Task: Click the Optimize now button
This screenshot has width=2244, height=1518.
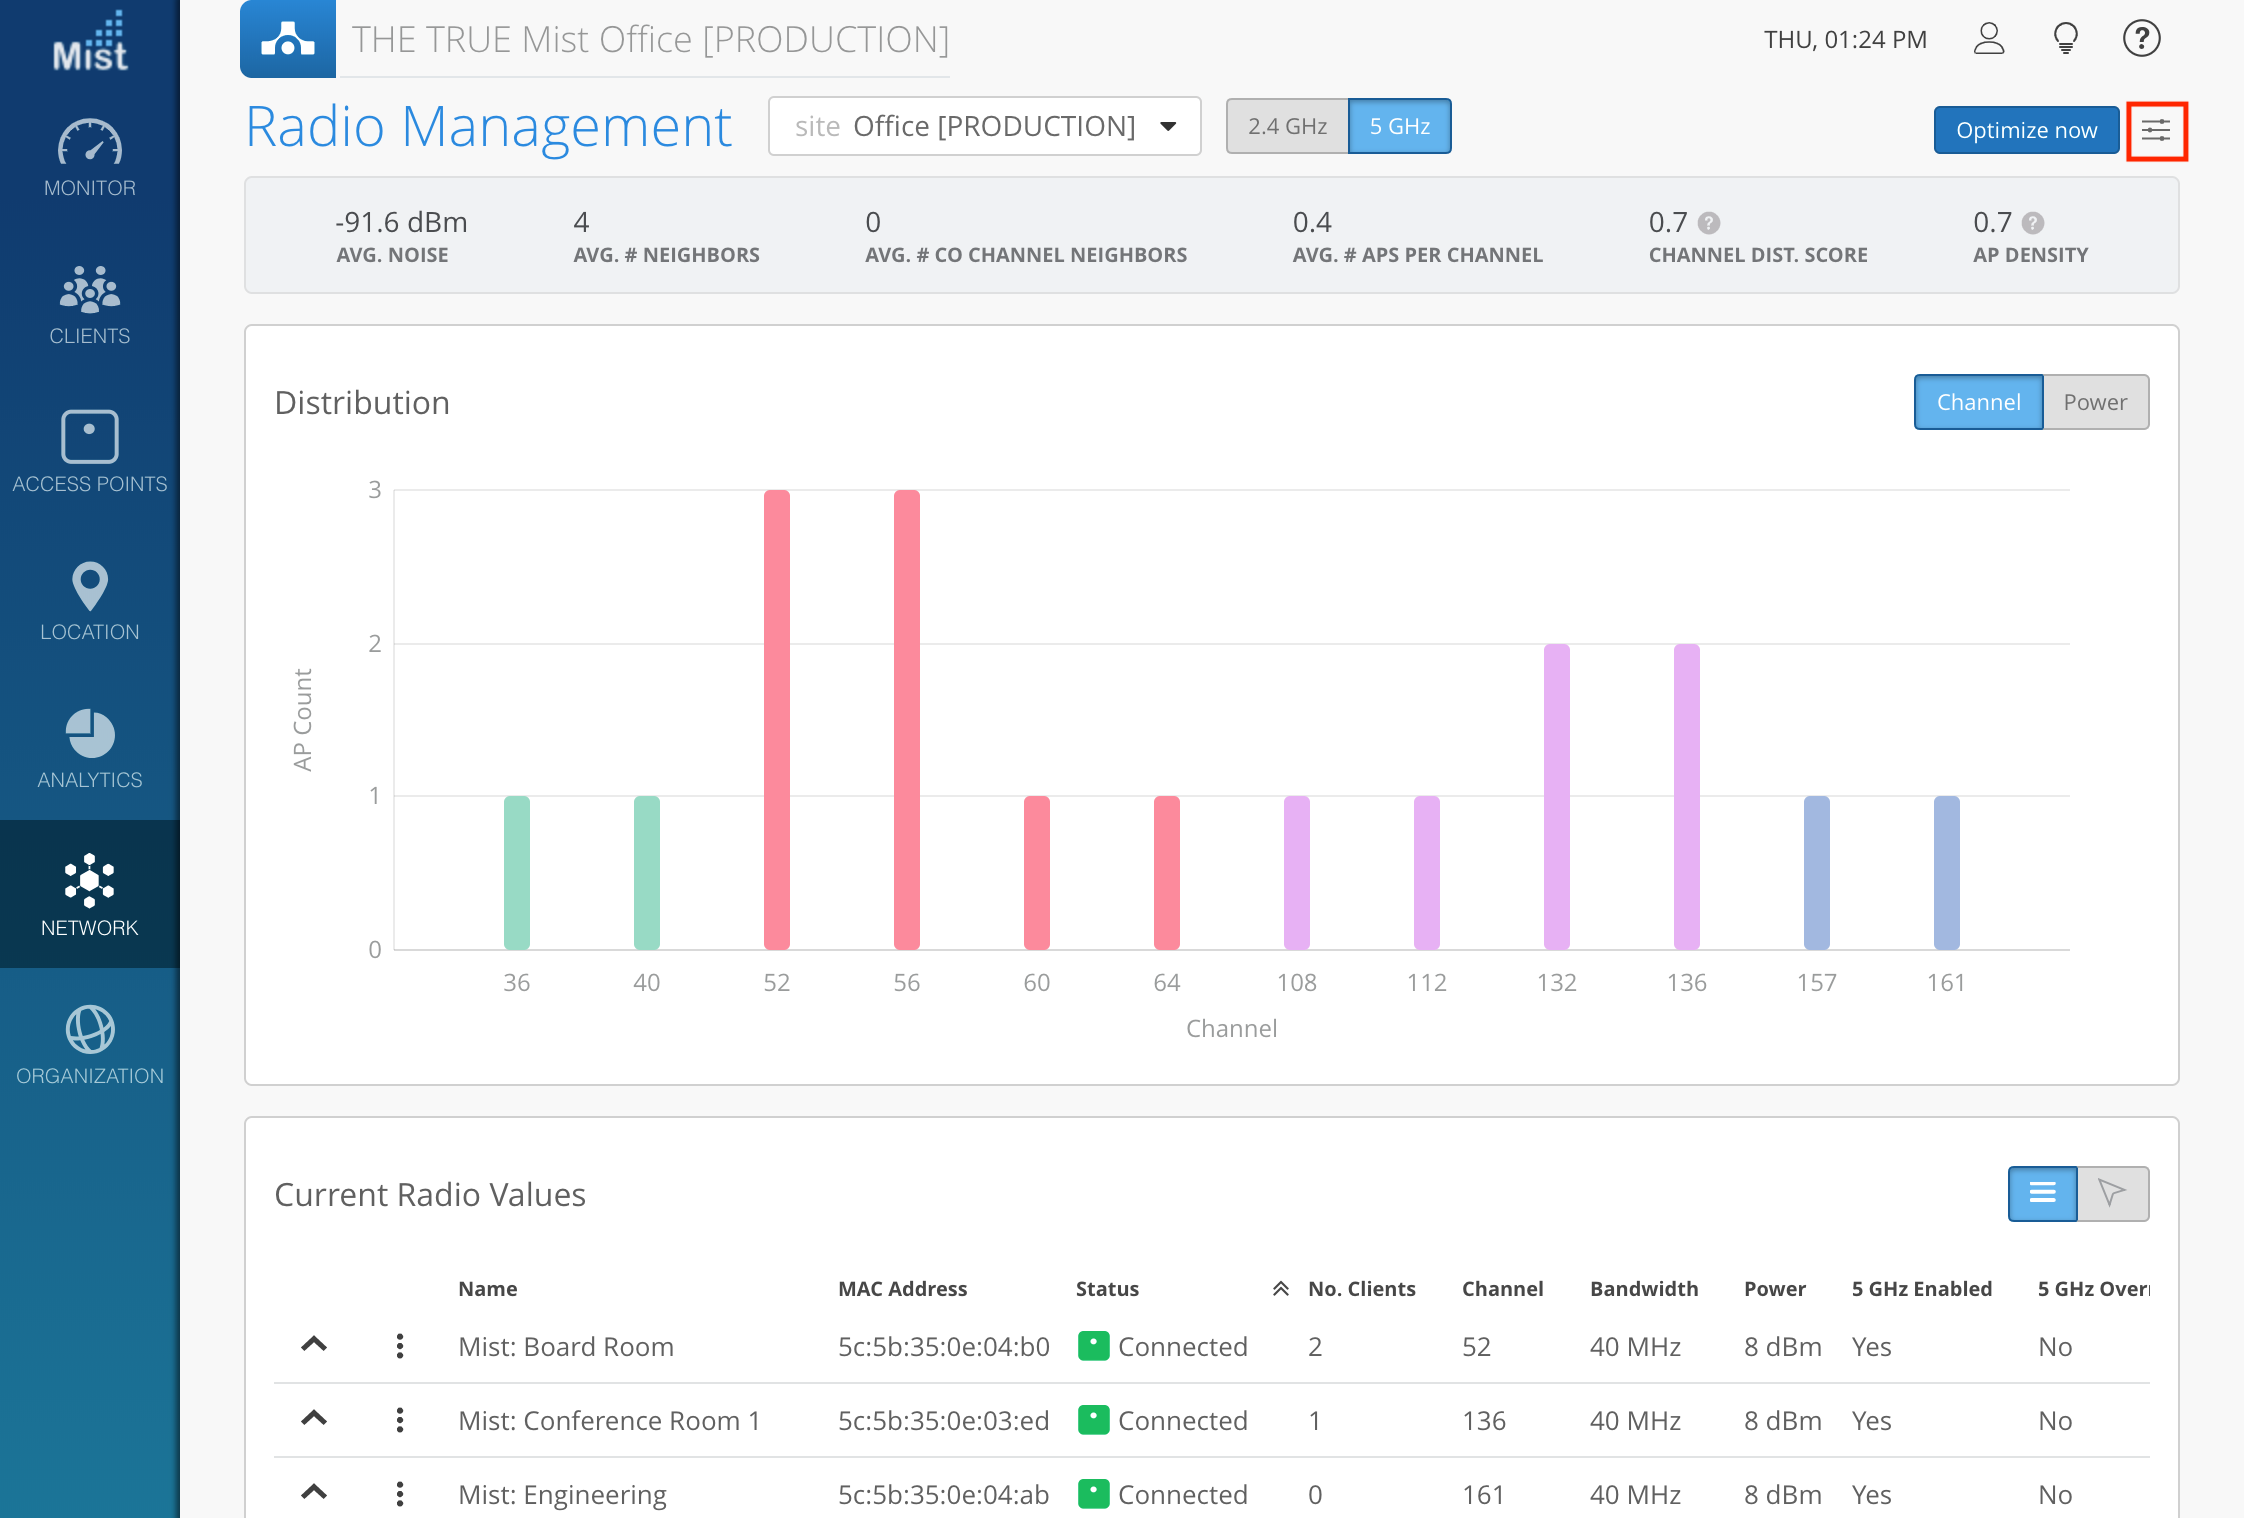Action: point(2025,130)
